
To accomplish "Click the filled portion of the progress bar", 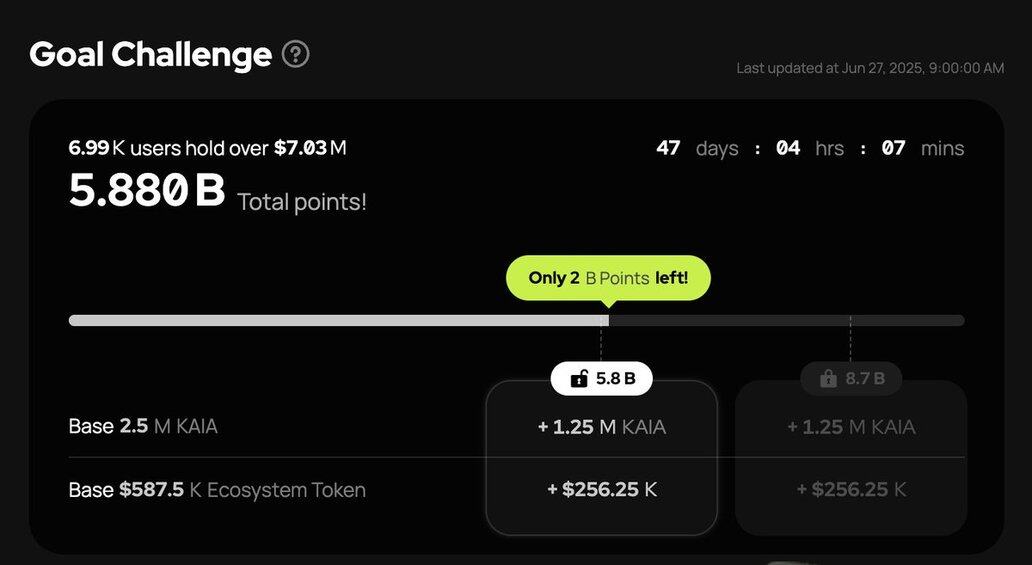I will [x=330, y=321].
